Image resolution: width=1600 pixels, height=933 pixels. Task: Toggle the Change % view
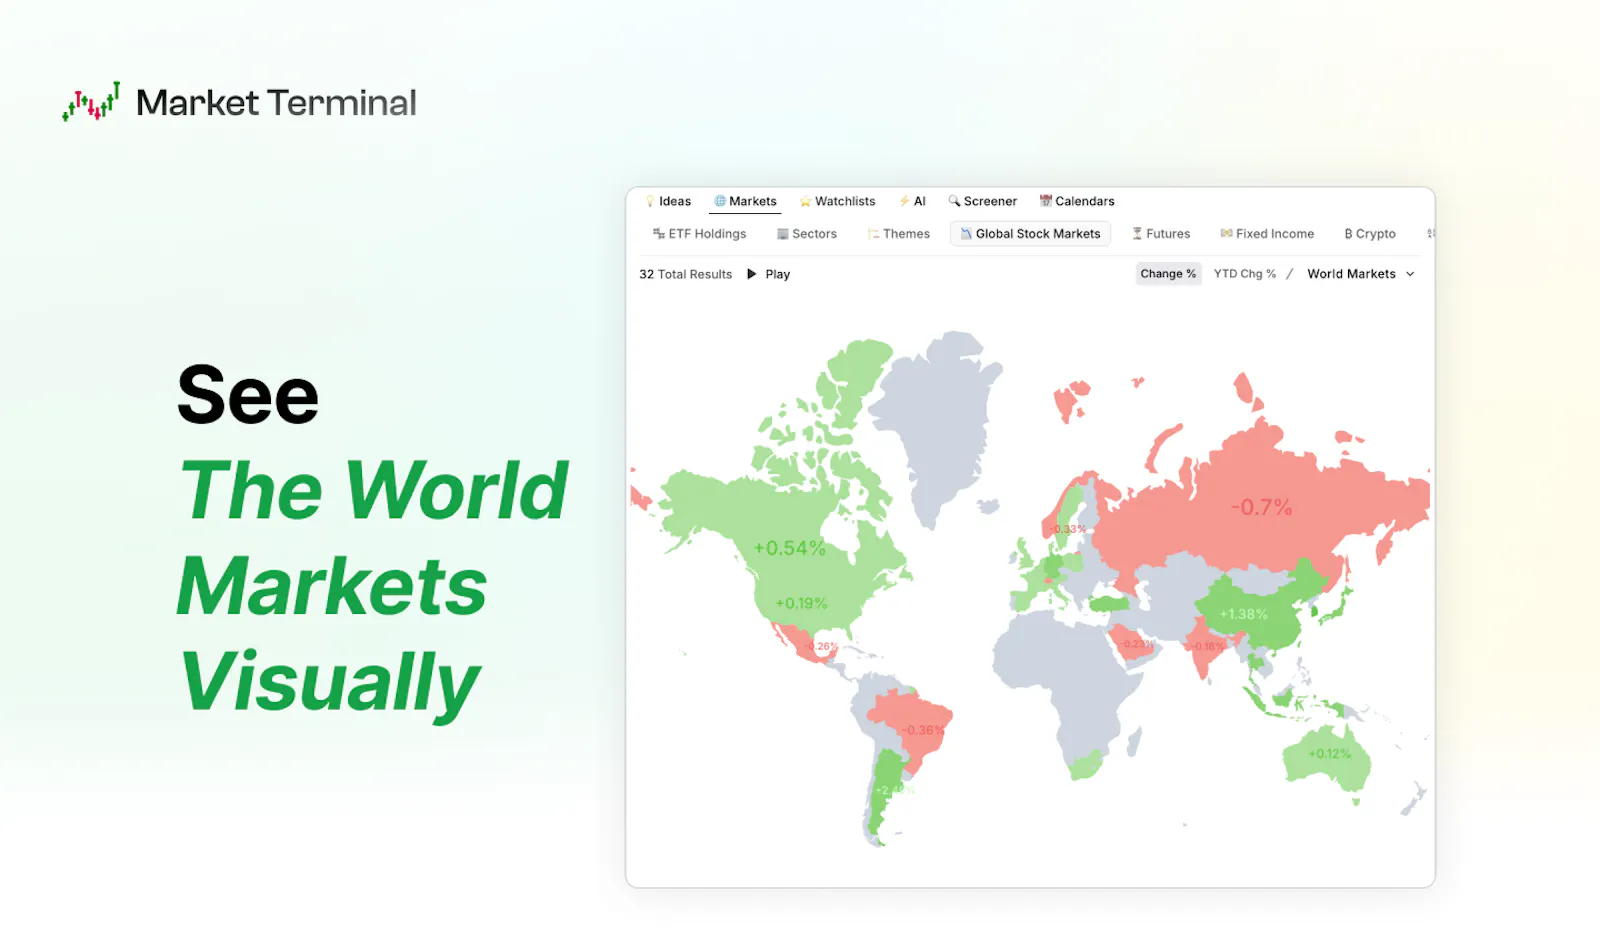(x=1168, y=274)
